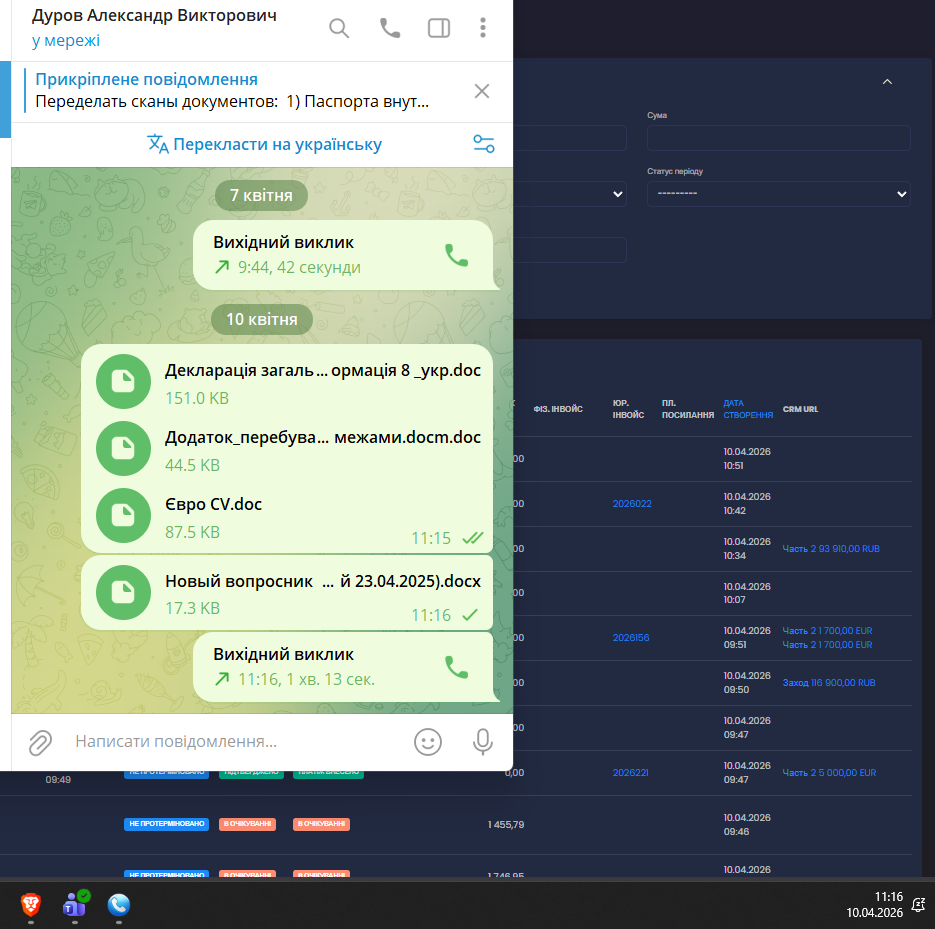Search within the Telegram chat
Viewport: 935px width, 929px height.
pyautogui.click(x=339, y=28)
